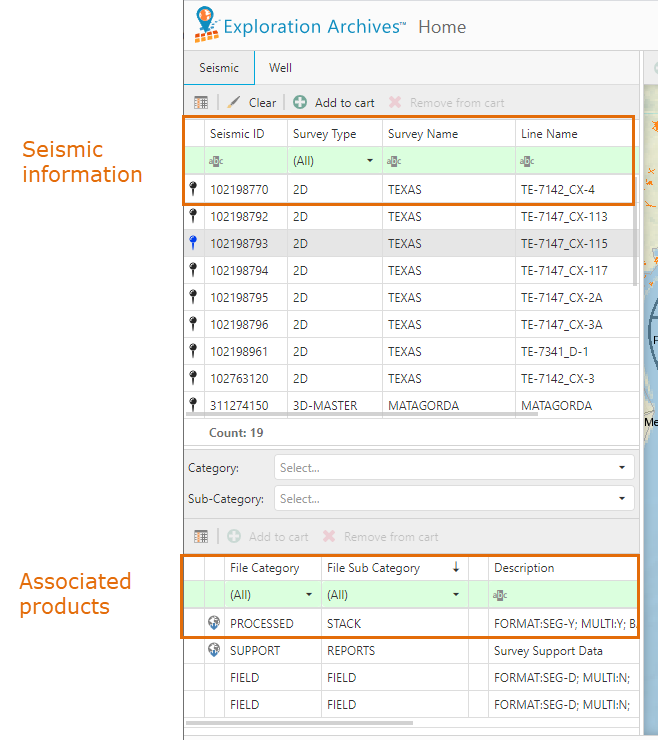Click the green Add to cart plus icon
Screen dimensions: 658x740
click(300, 102)
